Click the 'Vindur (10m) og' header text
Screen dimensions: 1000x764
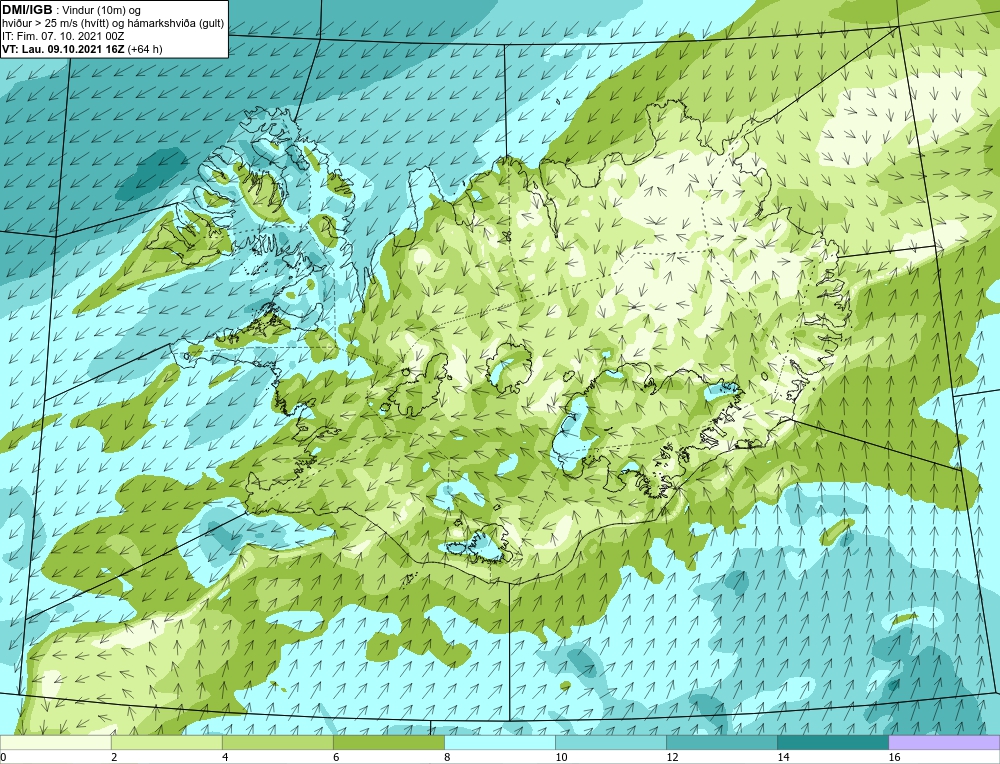[x=102, y=10]
